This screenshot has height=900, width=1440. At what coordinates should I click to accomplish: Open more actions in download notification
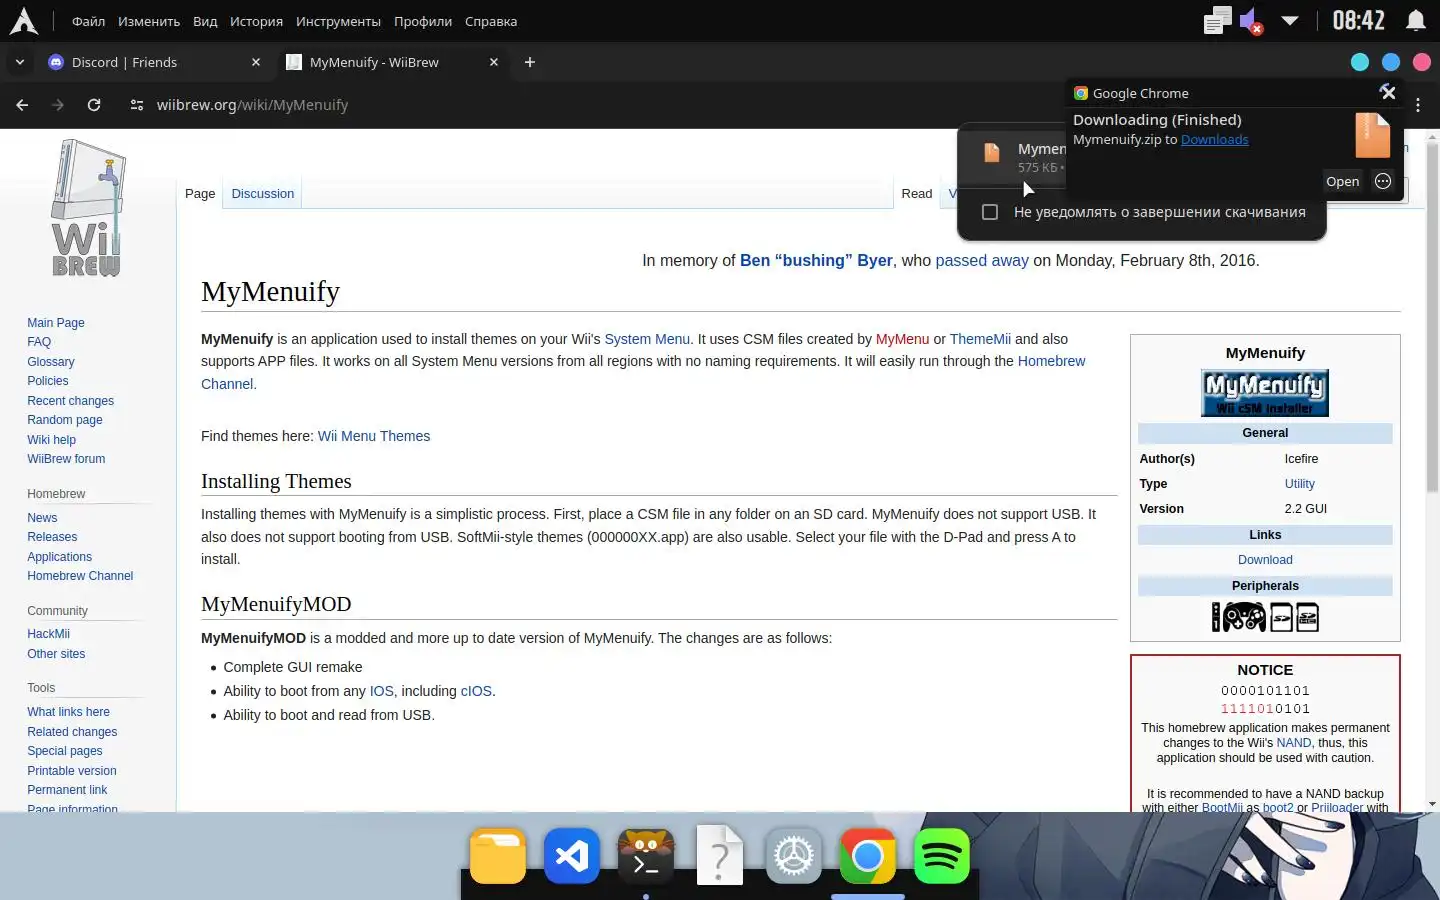coord(1383,181)
